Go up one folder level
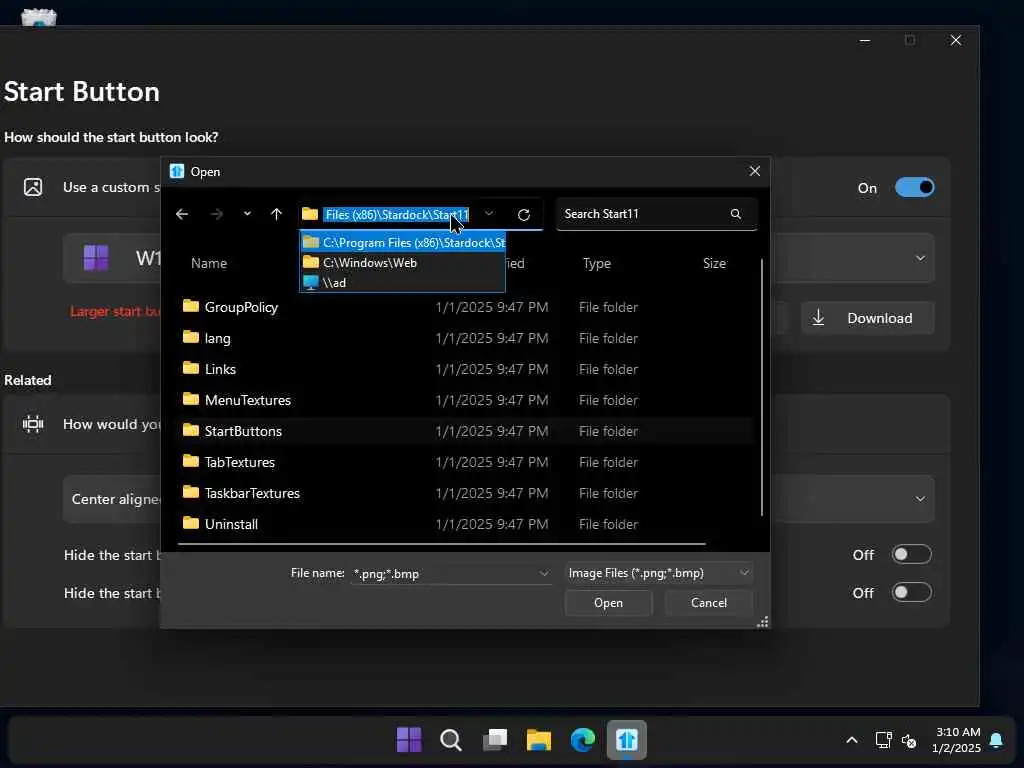Image resolution: width=1024 pixels, height=768 pixels. point(276,214)
